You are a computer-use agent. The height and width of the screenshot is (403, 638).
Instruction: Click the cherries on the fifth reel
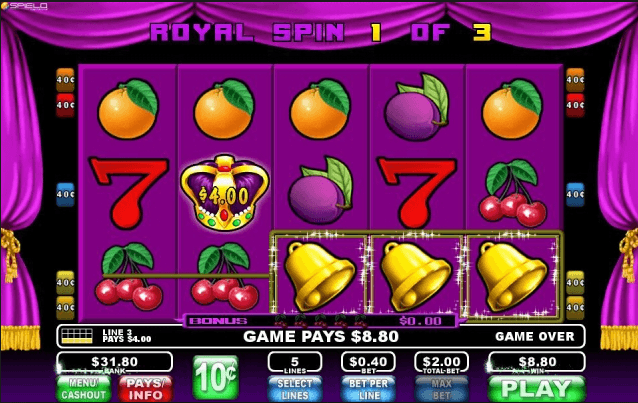[513, 193]
